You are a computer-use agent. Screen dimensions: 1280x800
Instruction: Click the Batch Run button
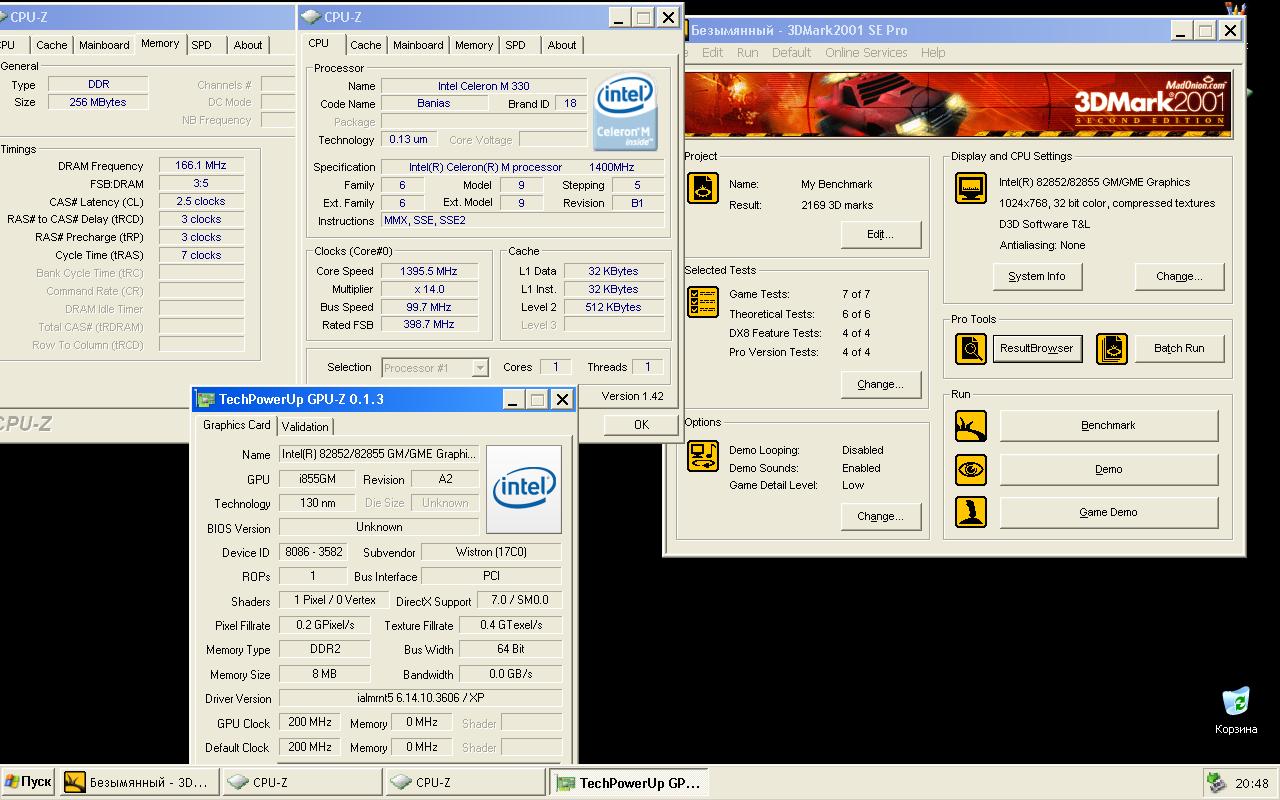(x=1179, y=348)
